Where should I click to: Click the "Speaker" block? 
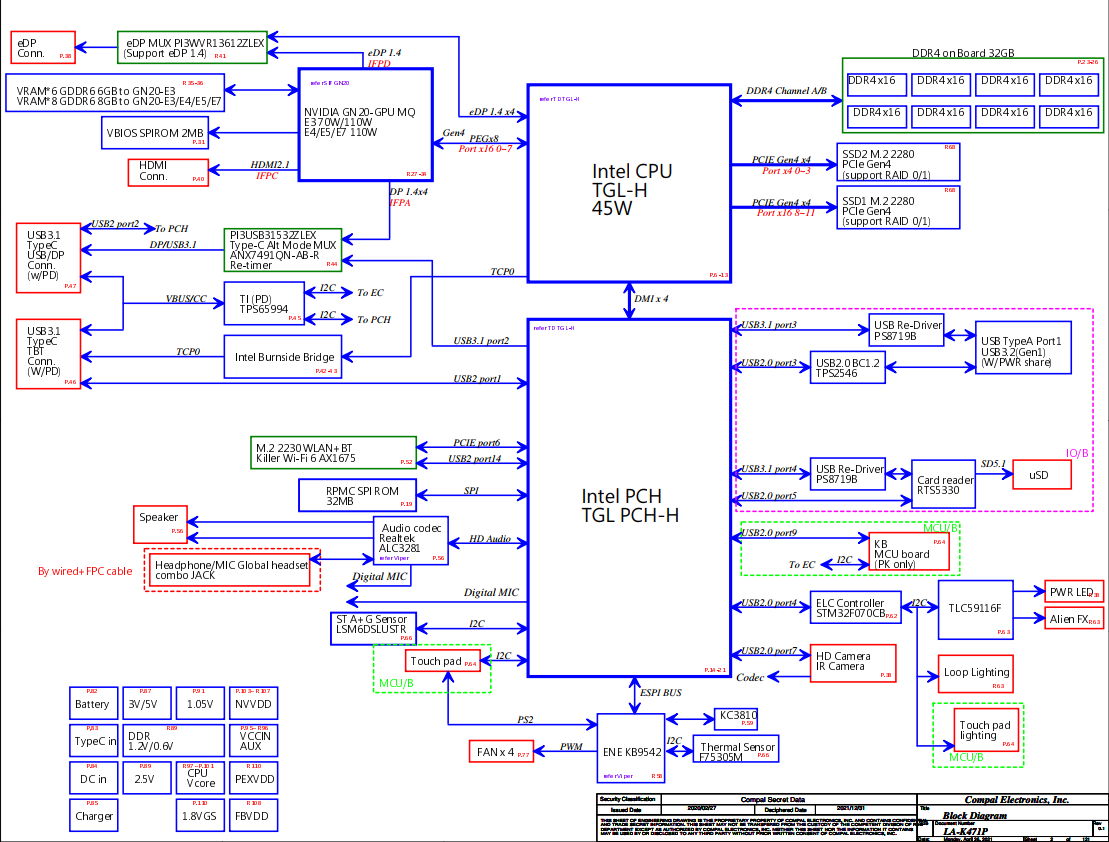click(161, 524)
